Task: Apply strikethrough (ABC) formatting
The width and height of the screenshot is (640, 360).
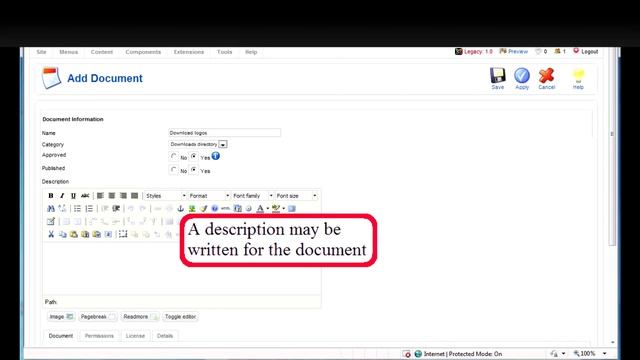Action: point(85,196)
